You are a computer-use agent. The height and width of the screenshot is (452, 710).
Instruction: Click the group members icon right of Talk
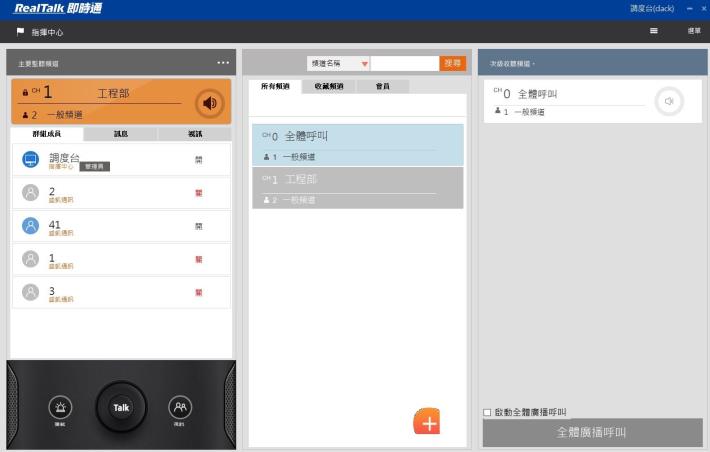180,407
